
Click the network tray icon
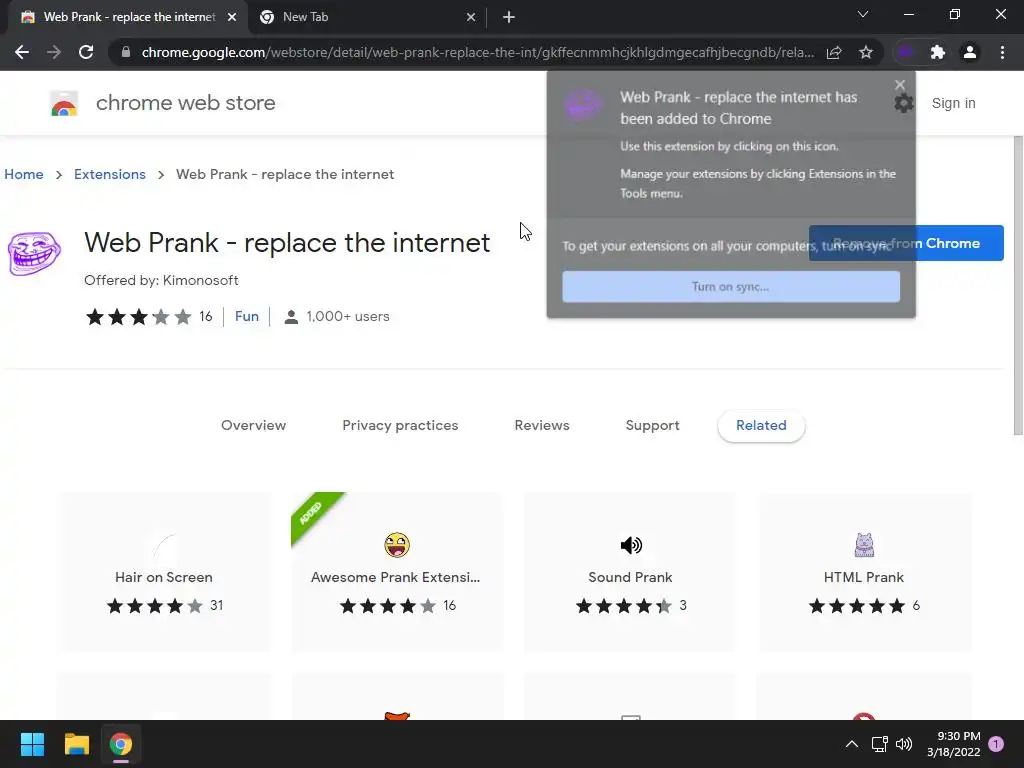(879, 744)
